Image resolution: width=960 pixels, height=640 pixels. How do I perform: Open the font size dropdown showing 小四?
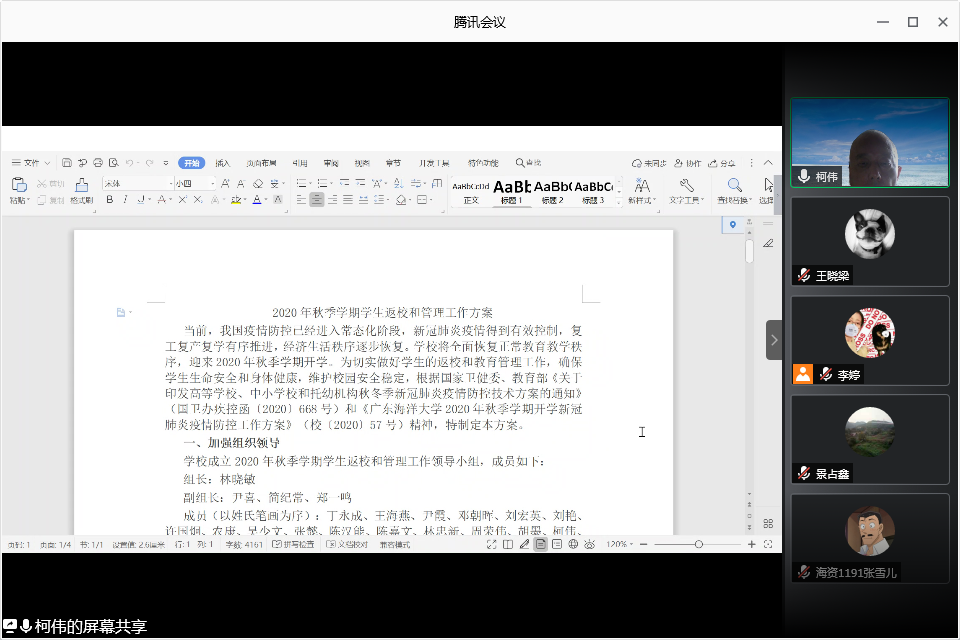pyautogui.click(x=194, y=184)
